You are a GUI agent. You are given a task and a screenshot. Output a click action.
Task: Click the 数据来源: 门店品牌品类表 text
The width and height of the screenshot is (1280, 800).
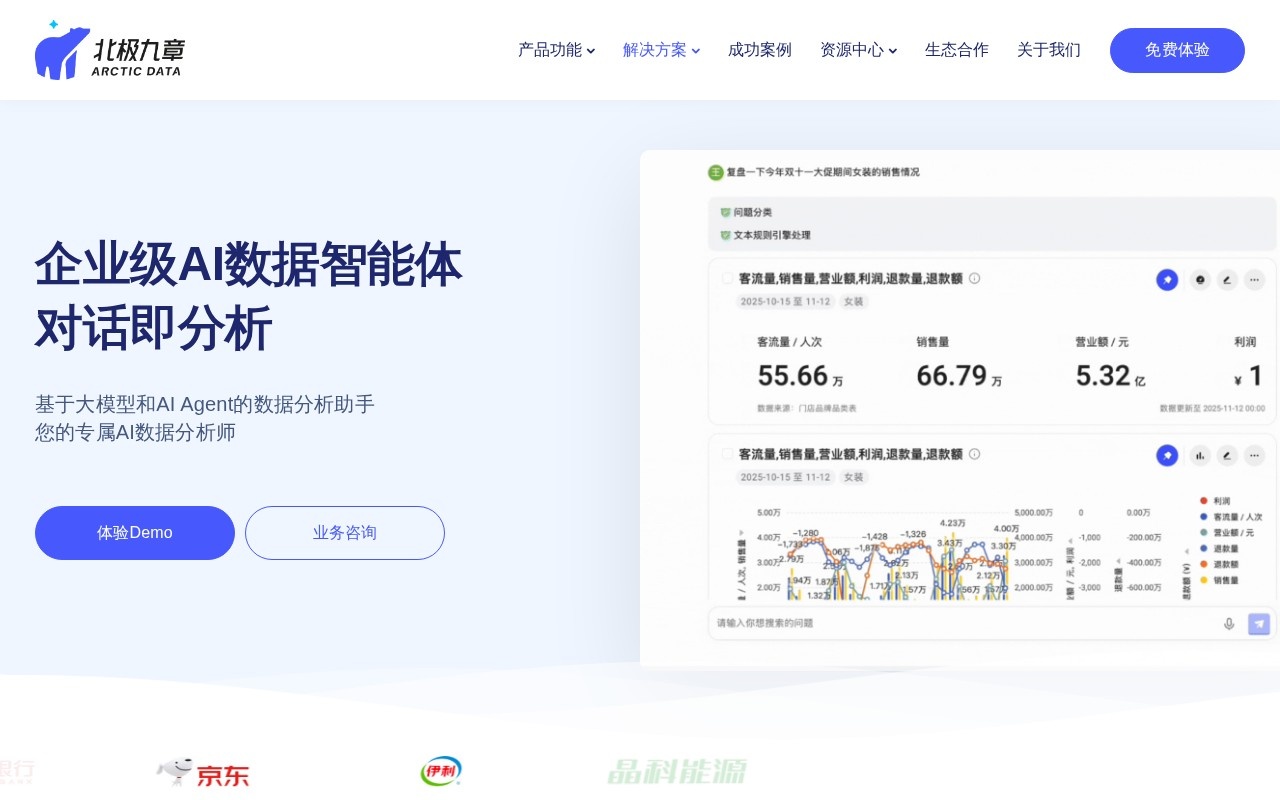807,409
